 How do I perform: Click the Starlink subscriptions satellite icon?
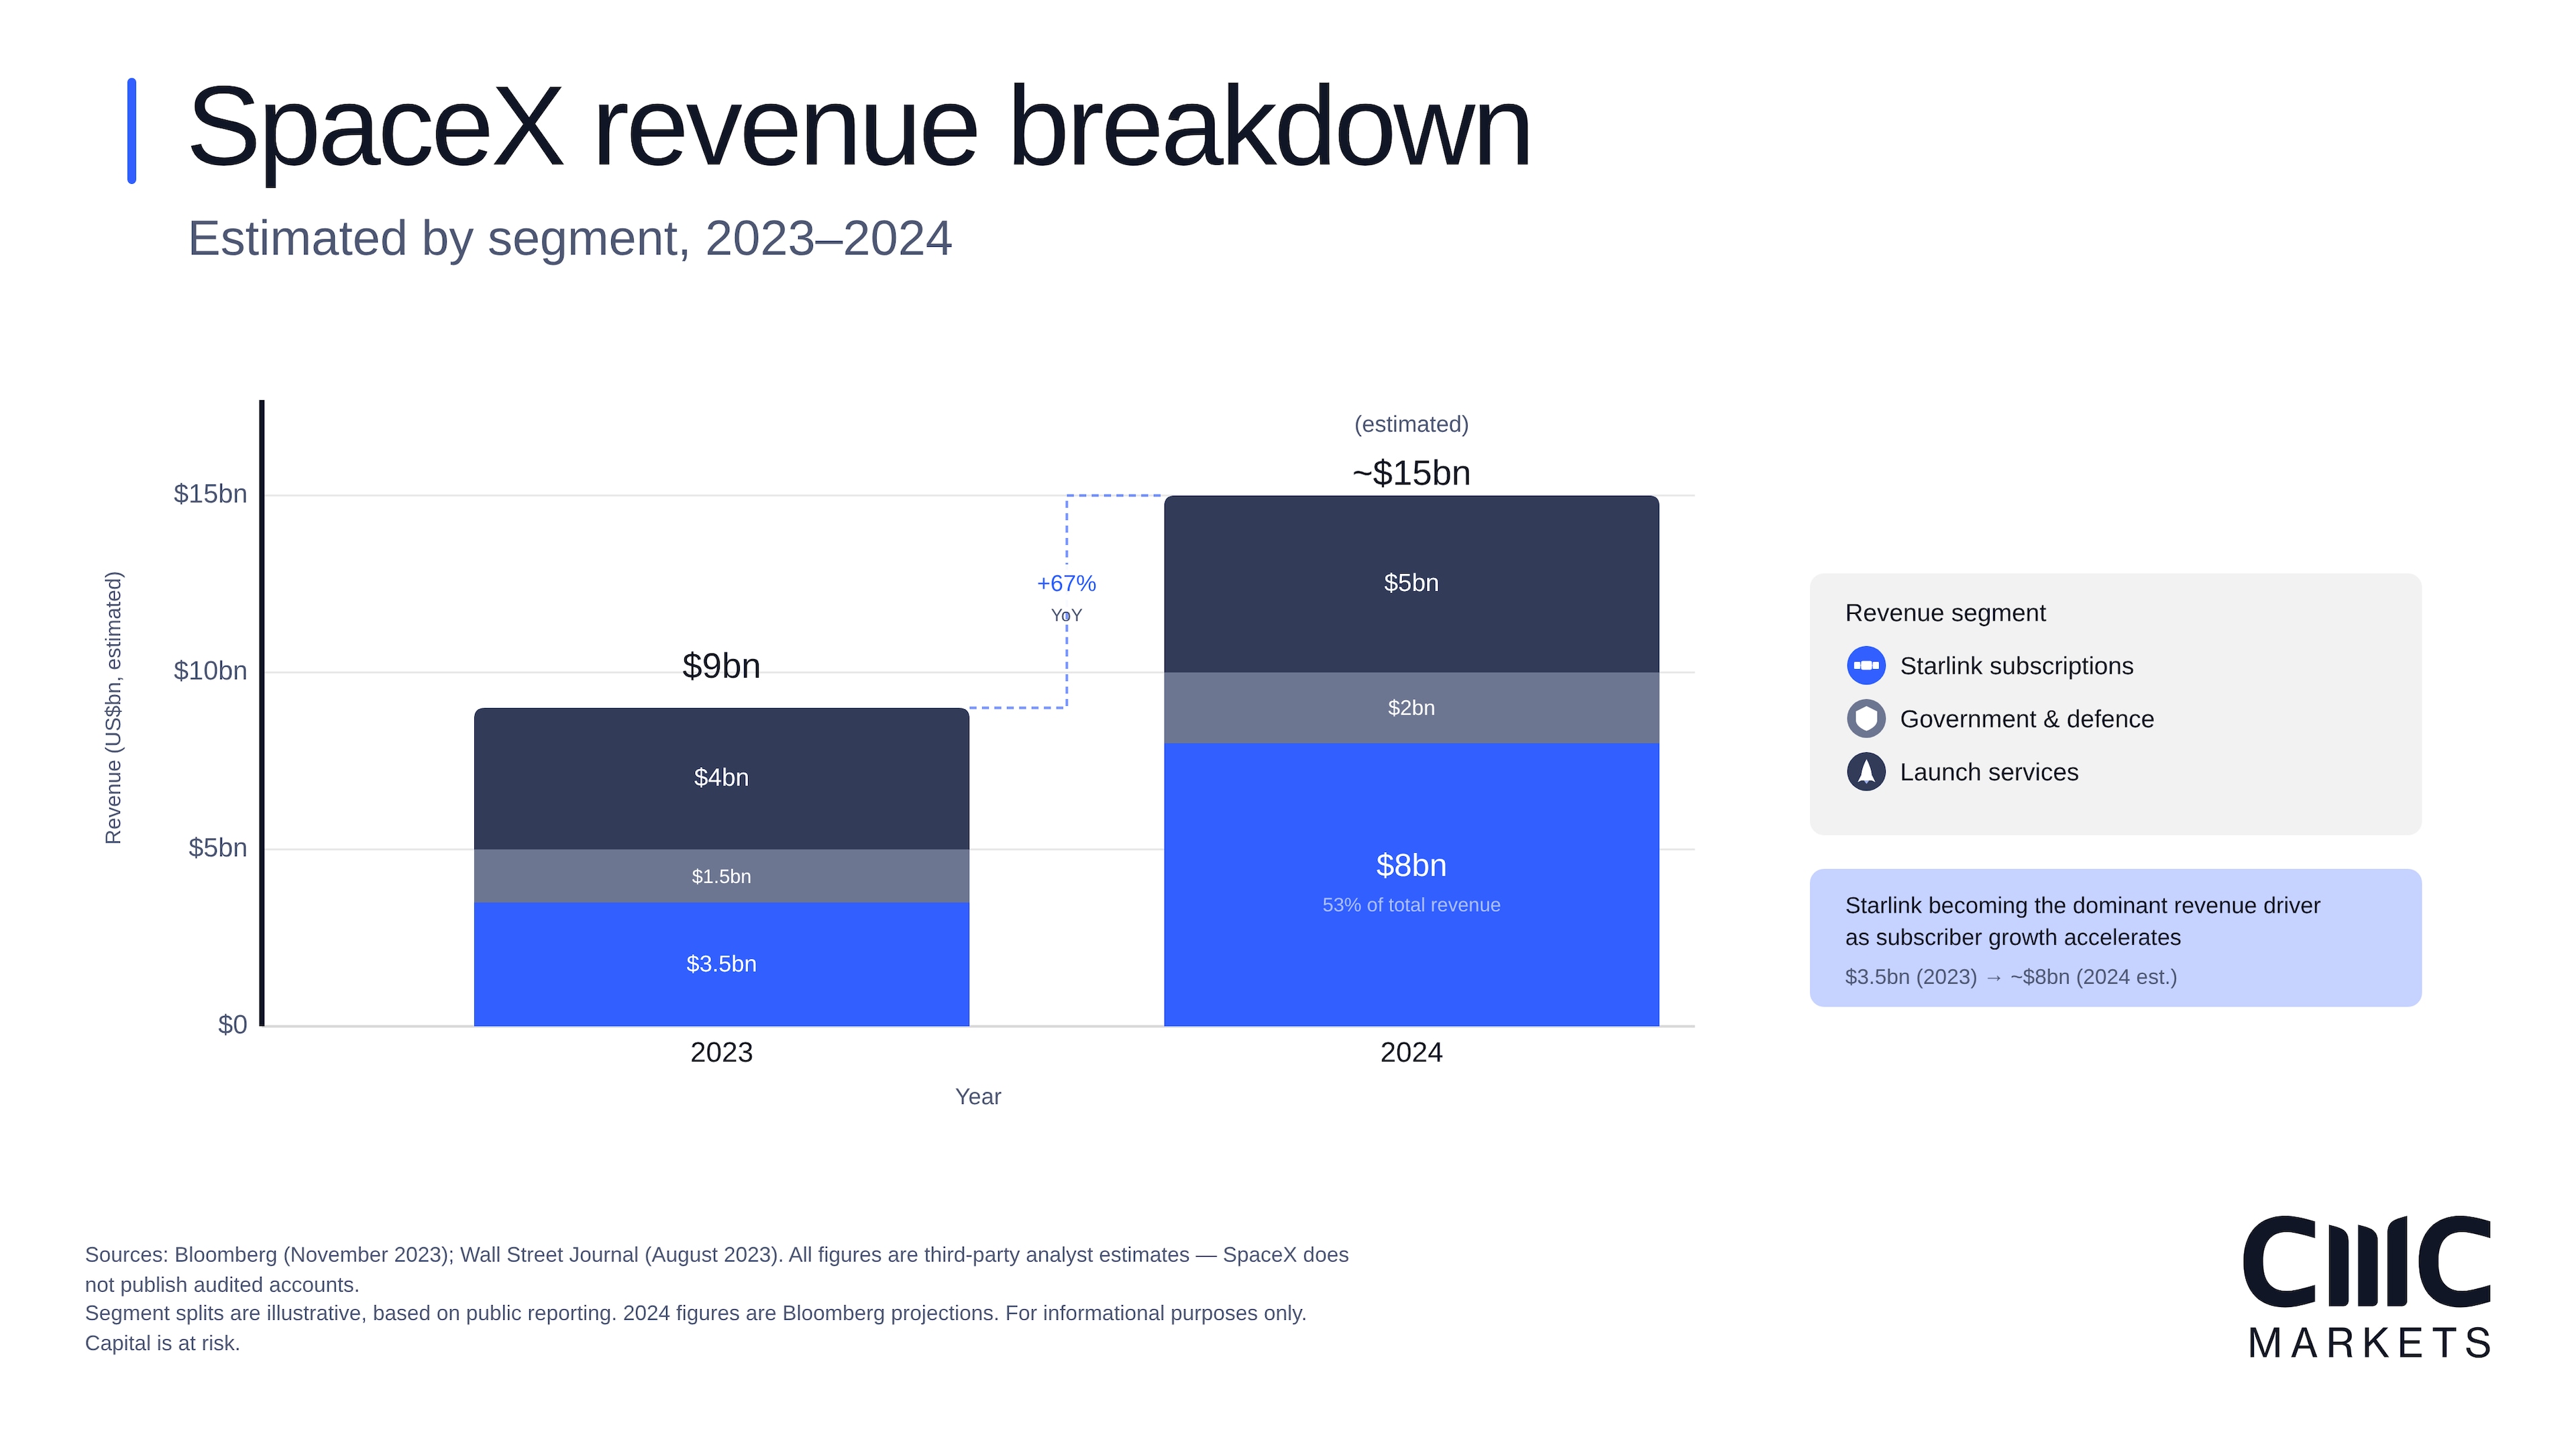click(1866, 666)
